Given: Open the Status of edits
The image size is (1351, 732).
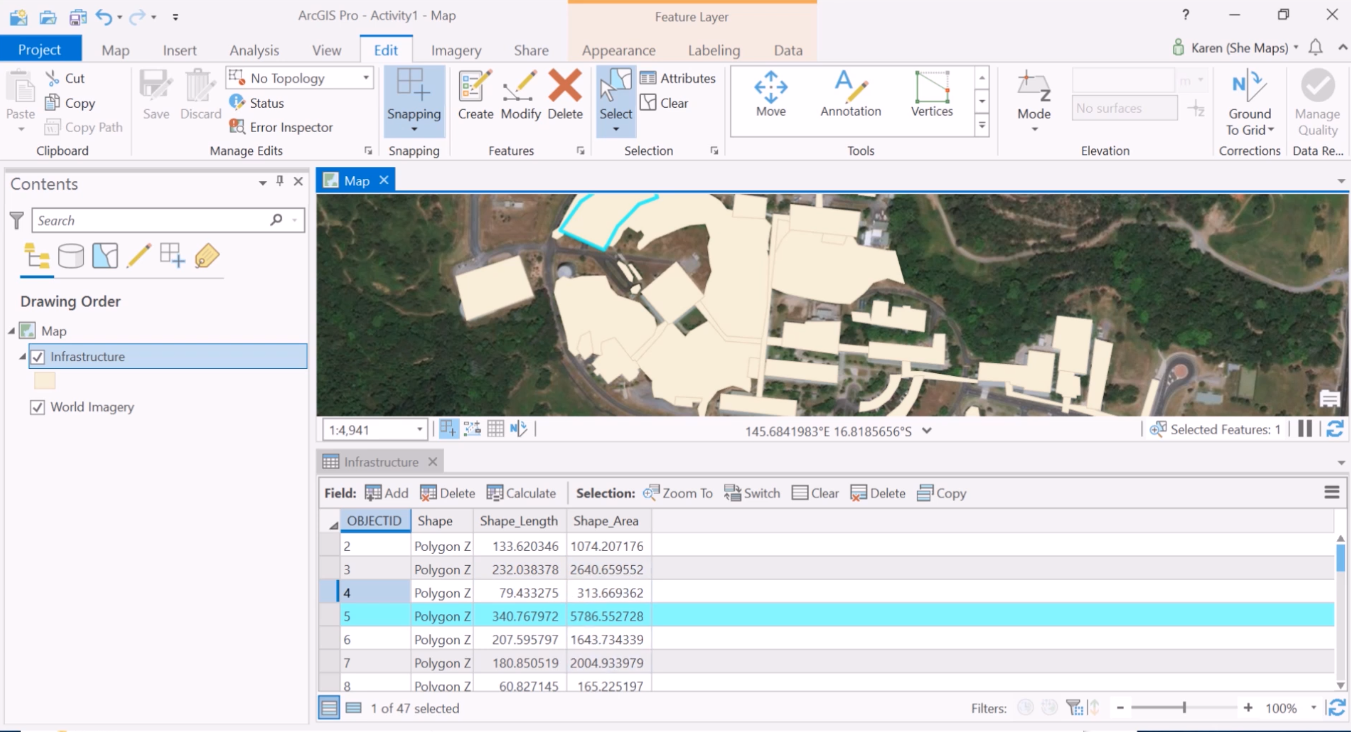Looking at the screenshot, I should tap(256, 103).
